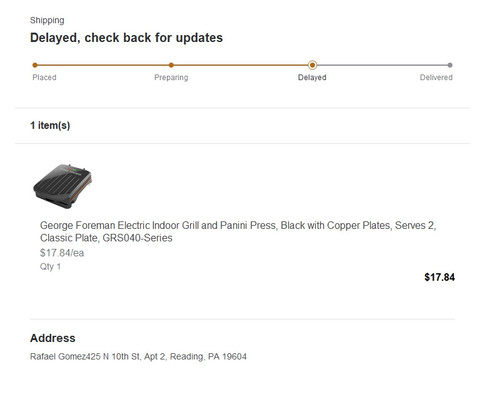Click the Shipping section label

pos(47,20)
